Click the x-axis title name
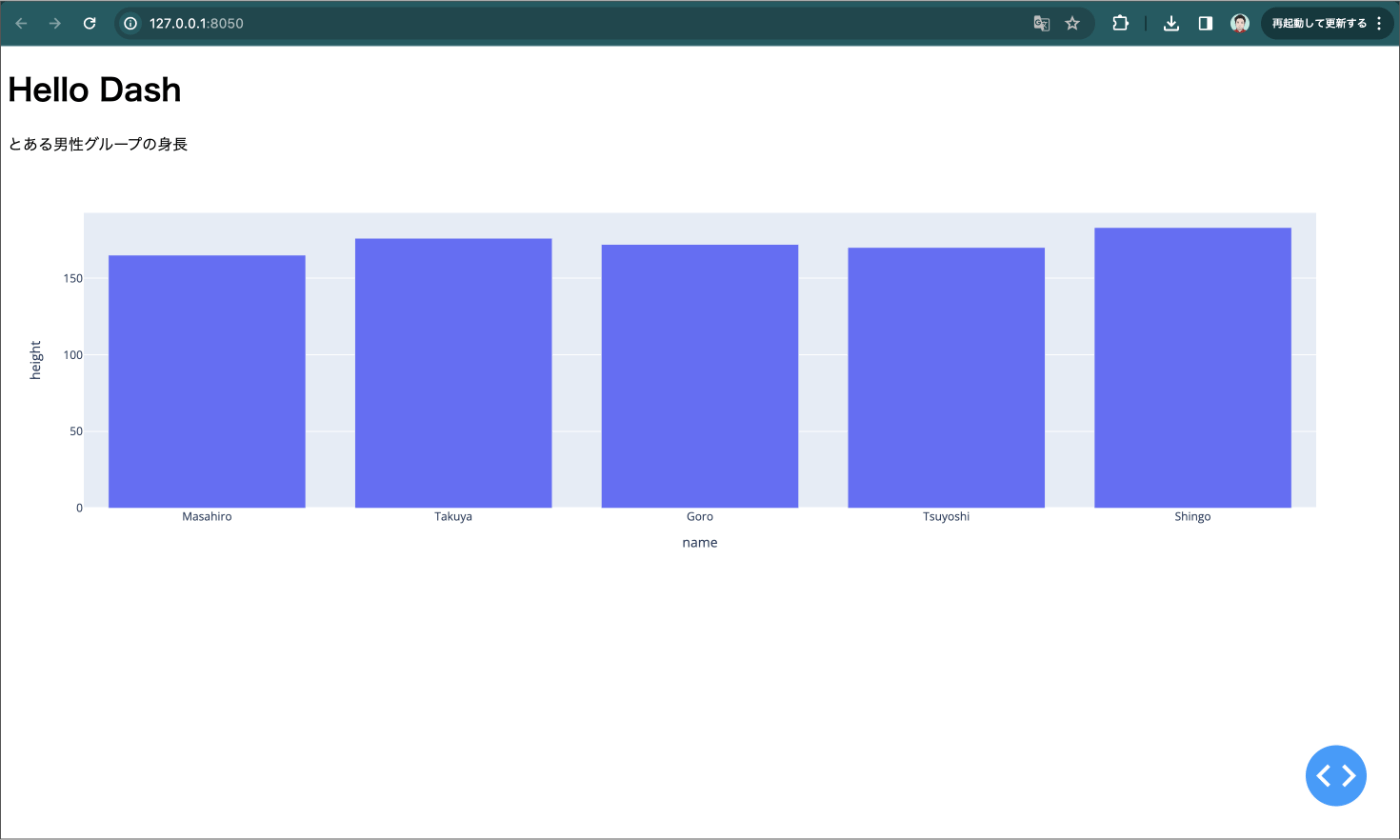Screen dimensions: 1400x840 tap(700, 543)
